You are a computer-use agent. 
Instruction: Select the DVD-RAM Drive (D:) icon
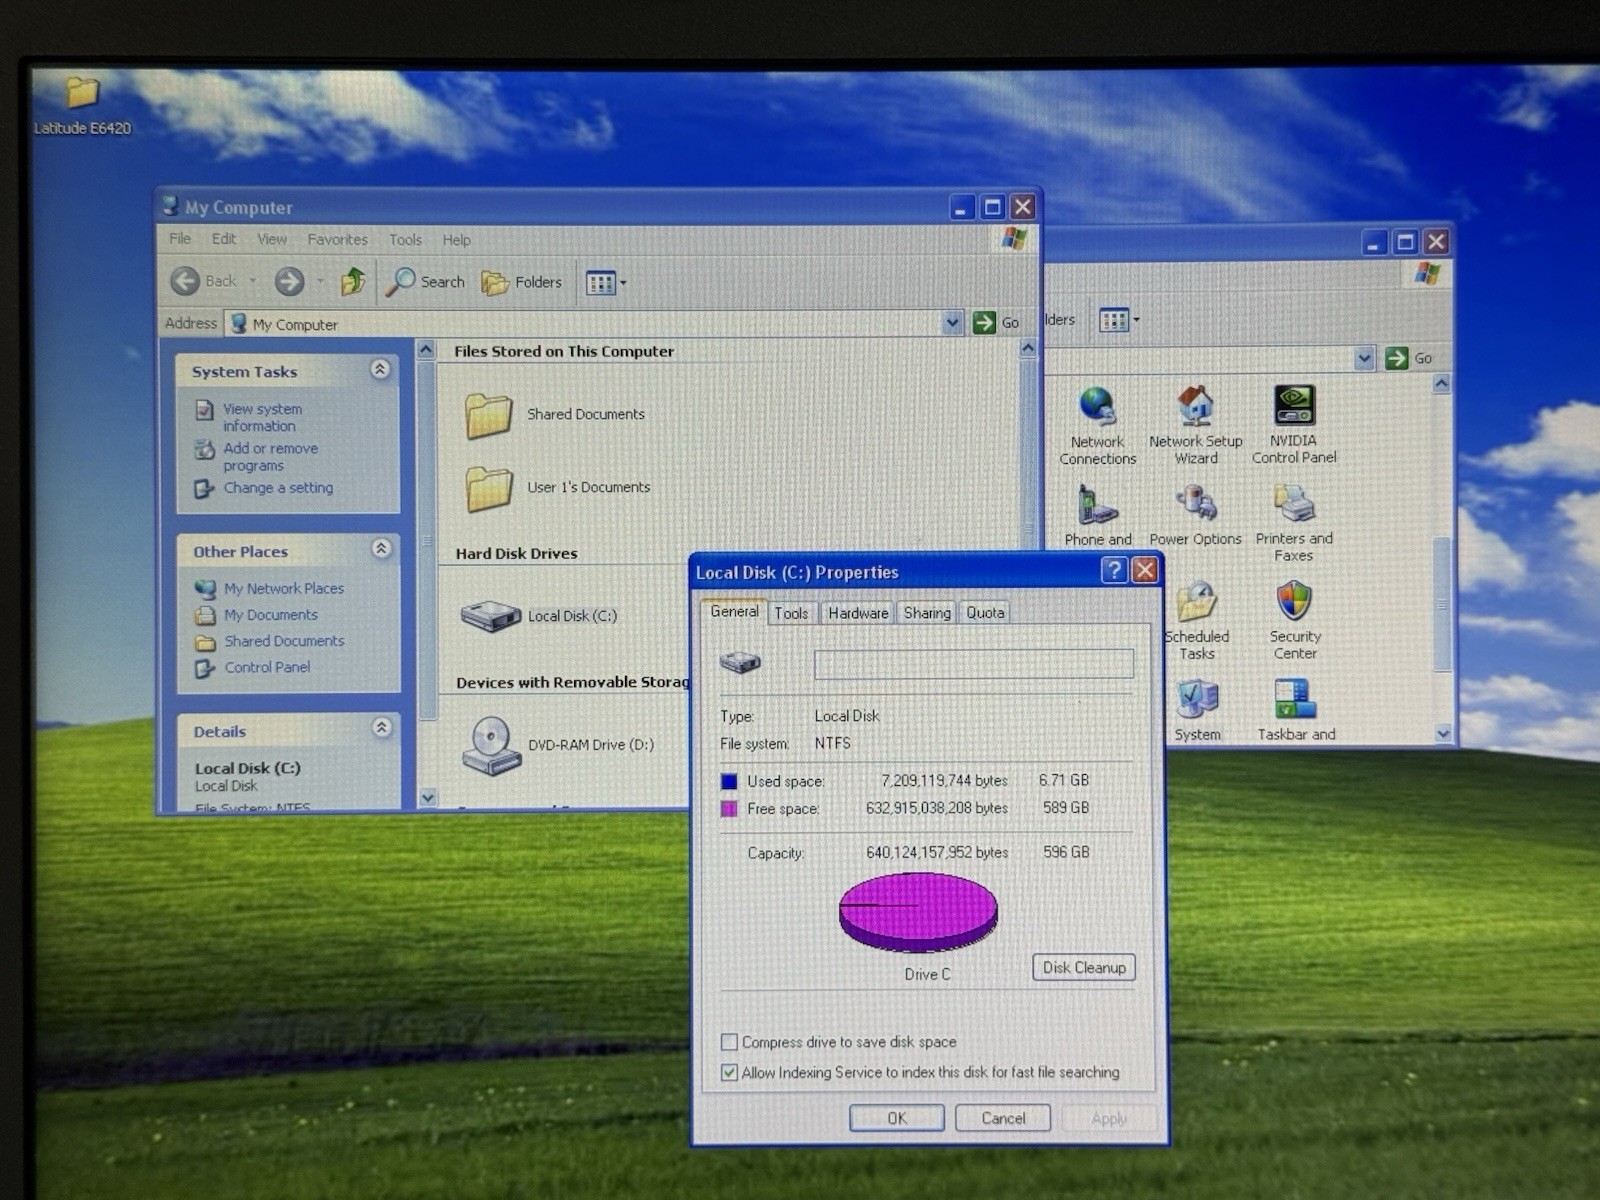[x=491, y=745]
